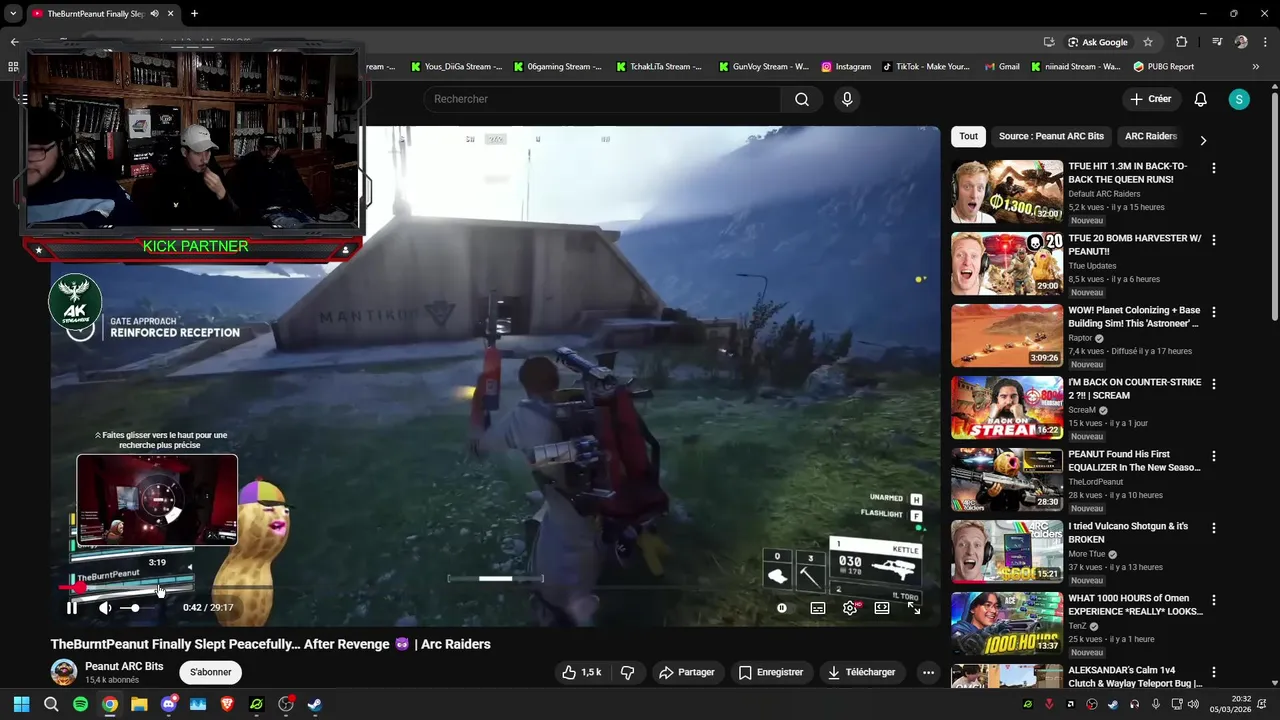Mute the tab via speaker icon
The height and width of the screenshot is (720, 1280).
[154, 14]
